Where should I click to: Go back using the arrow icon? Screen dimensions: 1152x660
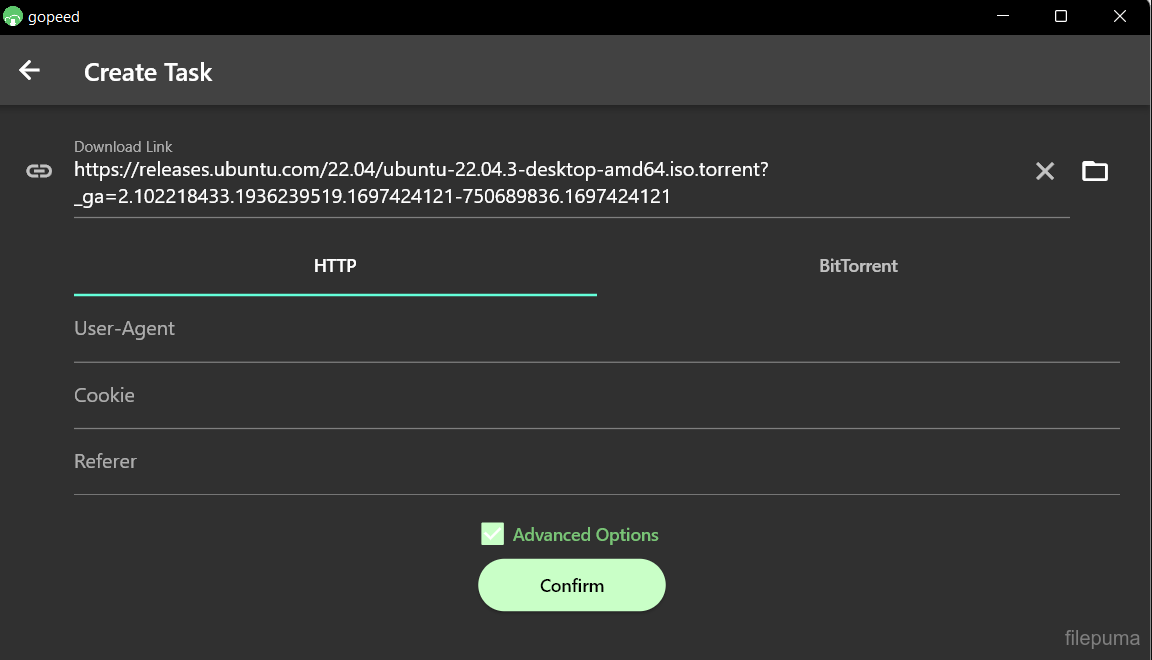pos(30,70)
